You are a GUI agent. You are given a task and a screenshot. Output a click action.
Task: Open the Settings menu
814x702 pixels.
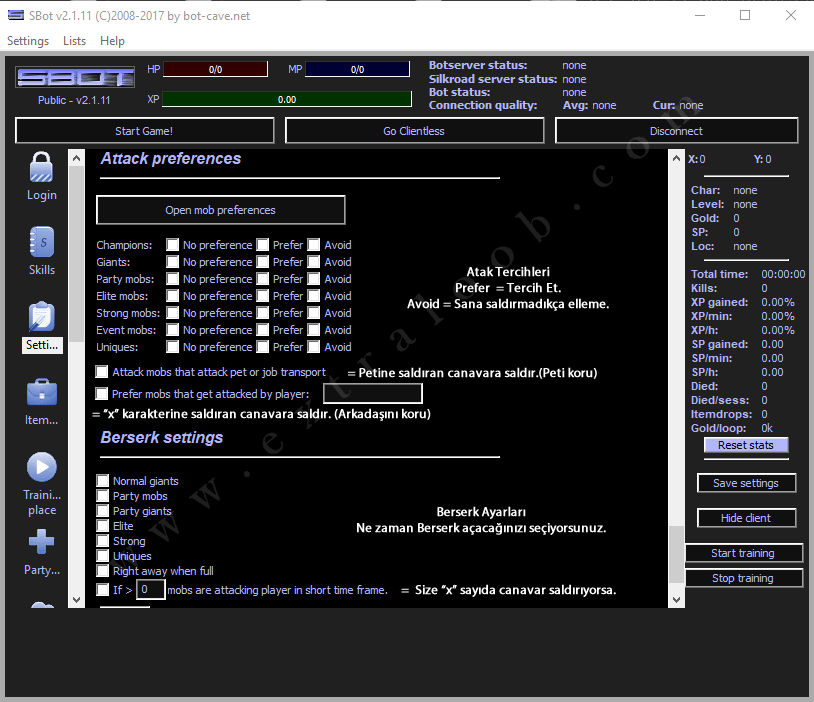tap(28, 41)
